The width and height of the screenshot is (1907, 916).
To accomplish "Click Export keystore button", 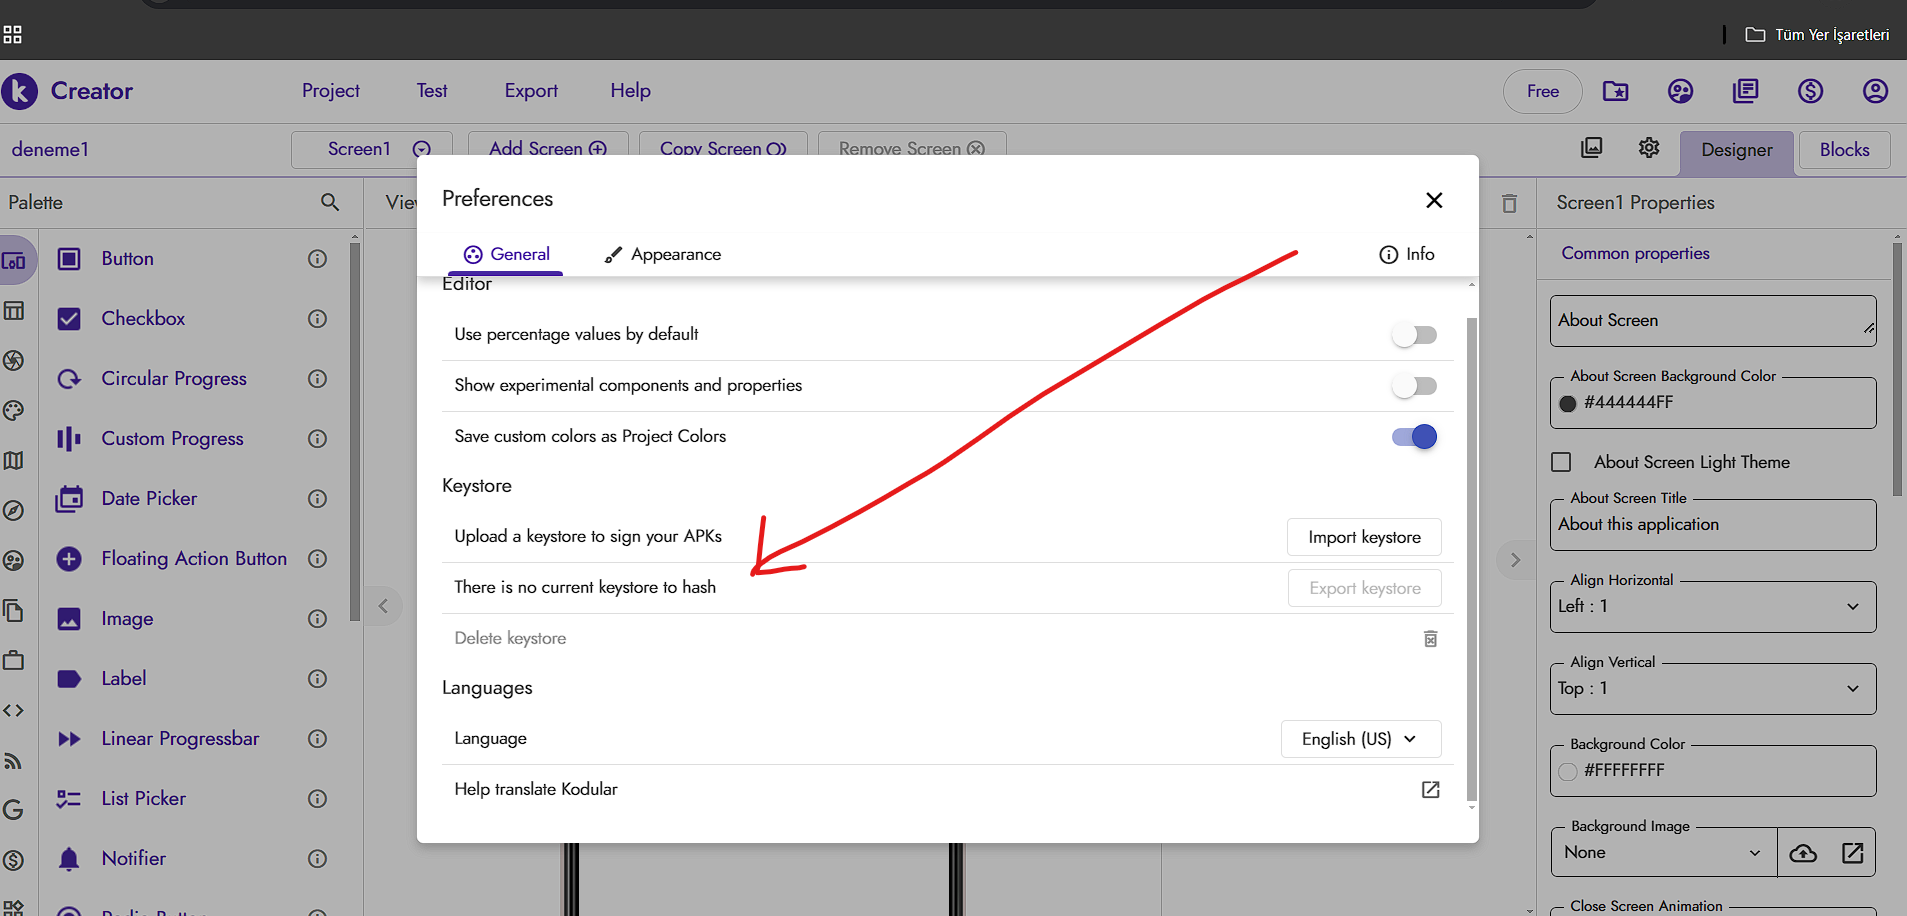I will coord(1364,588).
